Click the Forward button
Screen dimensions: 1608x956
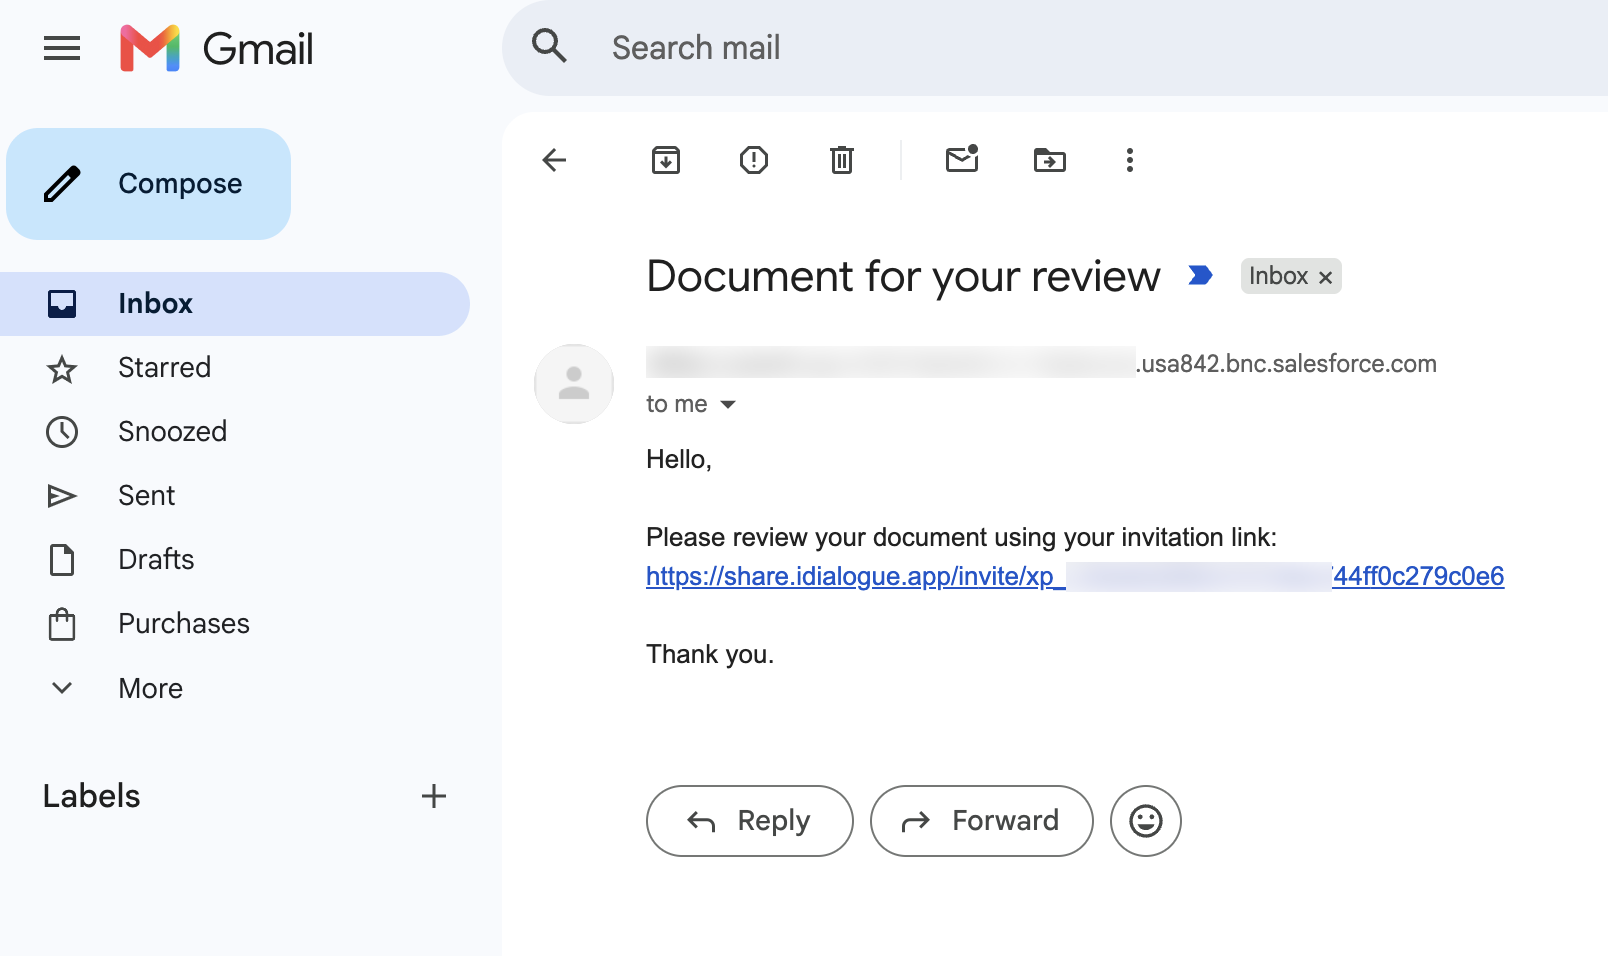click(x=982, y=821)
